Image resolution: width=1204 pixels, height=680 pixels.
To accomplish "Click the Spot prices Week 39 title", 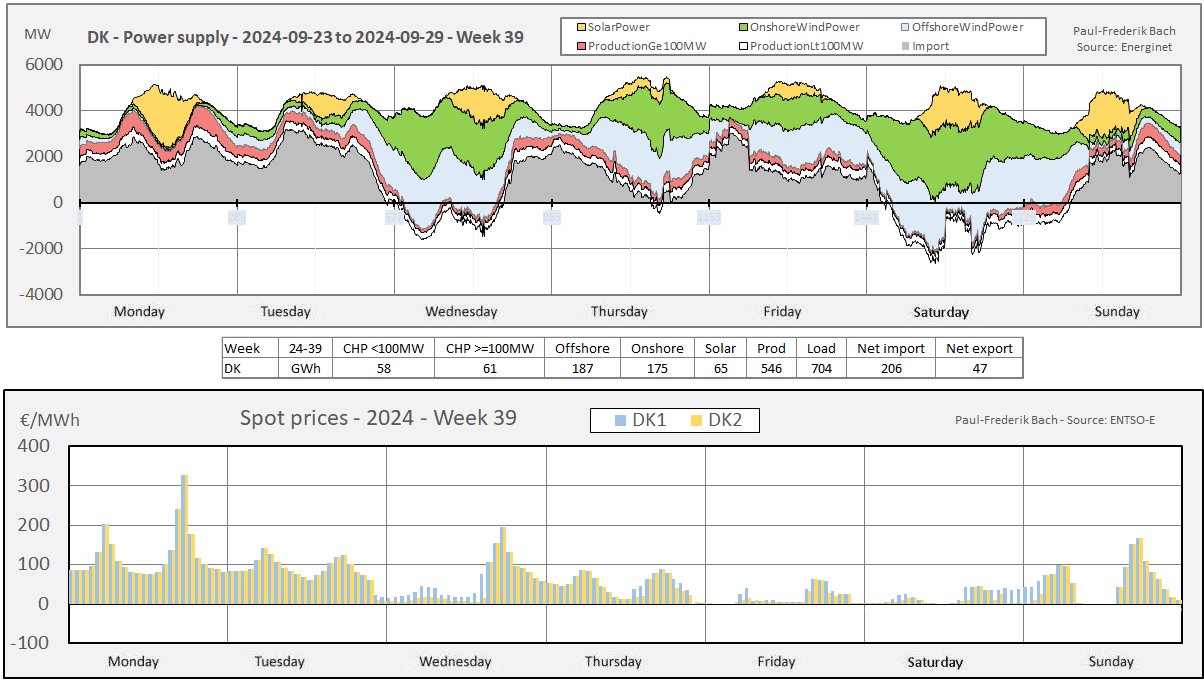I will pyautogui.click(x=378, y=418).
